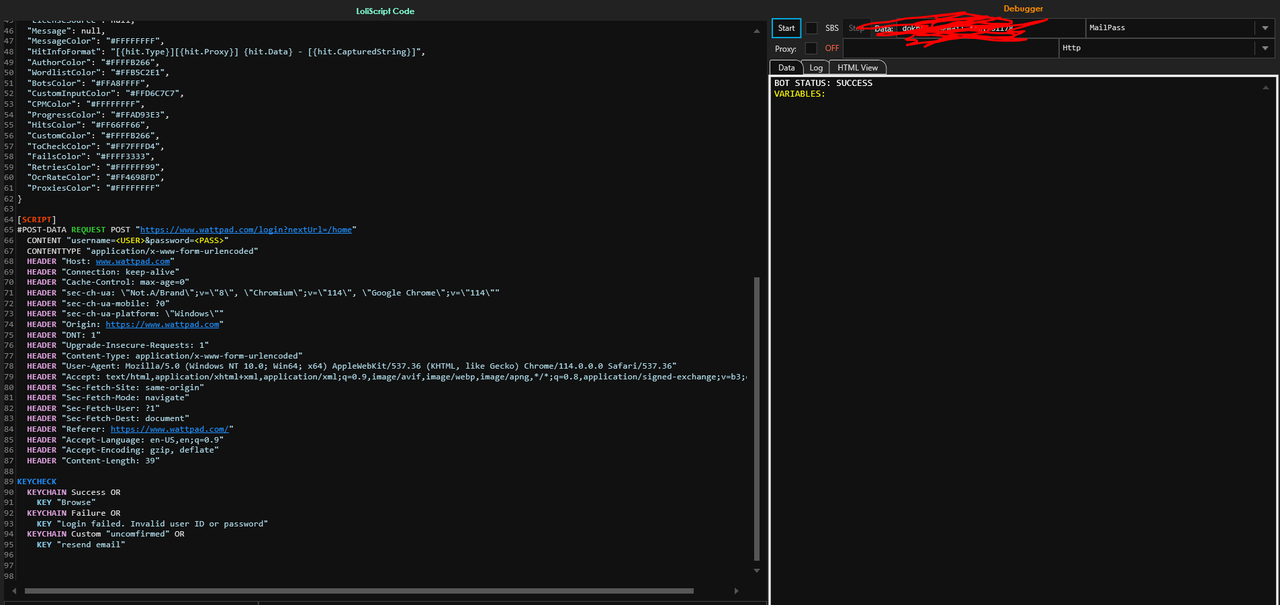Screen dimensions: 1280x605
Task: Click the KEY "Login failed. Invalid user ID" line
Action: tap(152, 523)
